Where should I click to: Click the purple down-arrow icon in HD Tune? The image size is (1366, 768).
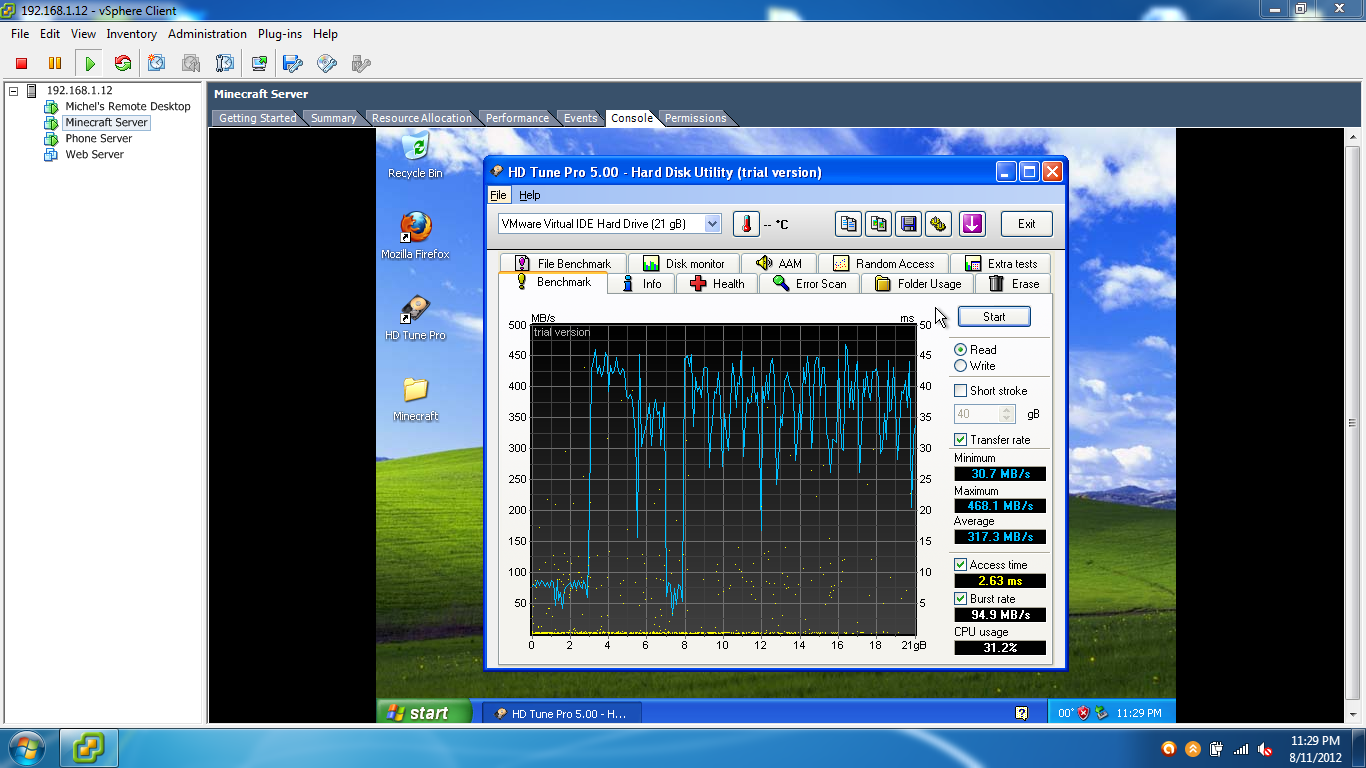(x=973, y=224)
